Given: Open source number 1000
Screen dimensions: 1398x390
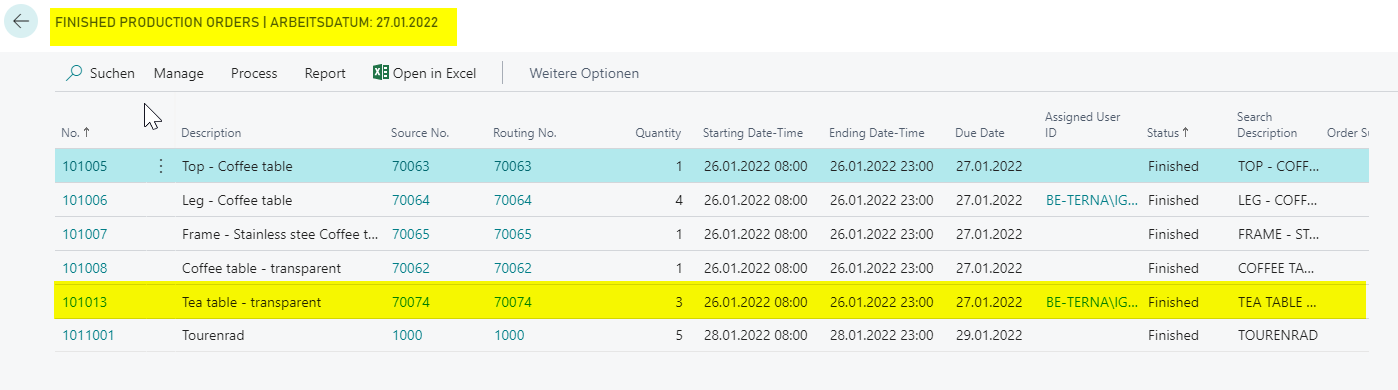Looking at the screenshot, I should coord(407,336).
